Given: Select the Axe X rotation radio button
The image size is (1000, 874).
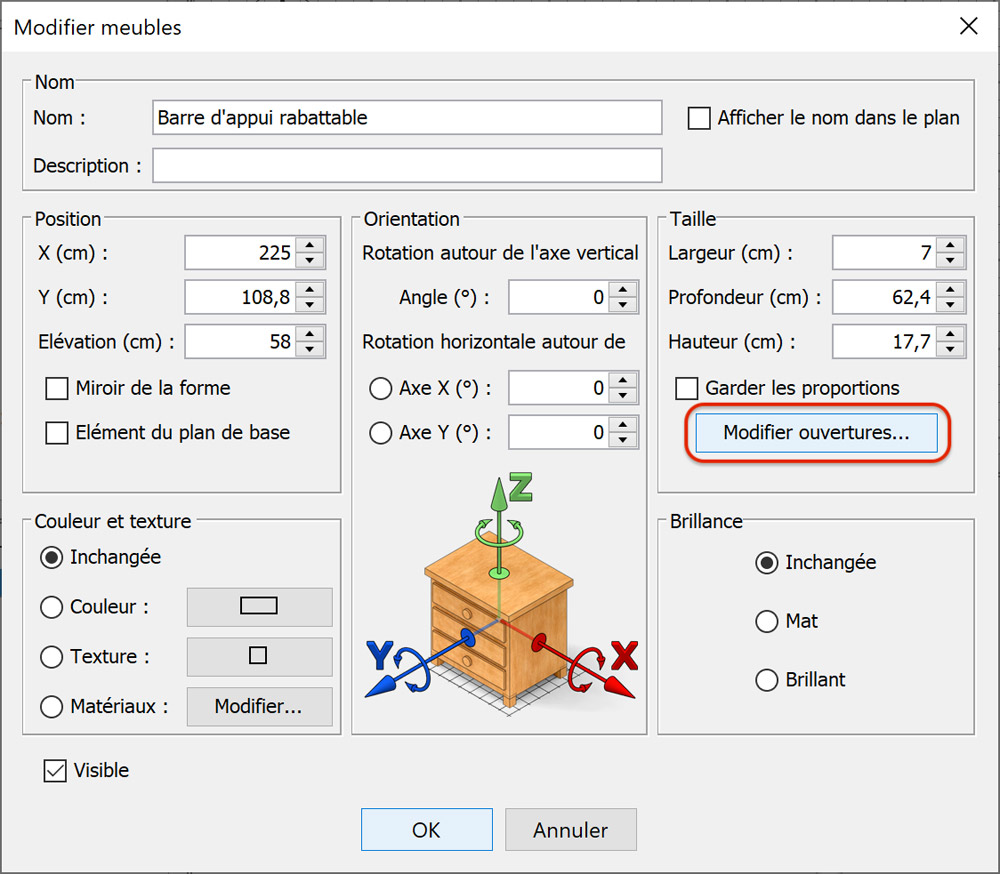Looking at the screenshot, I should coord(380,388).
